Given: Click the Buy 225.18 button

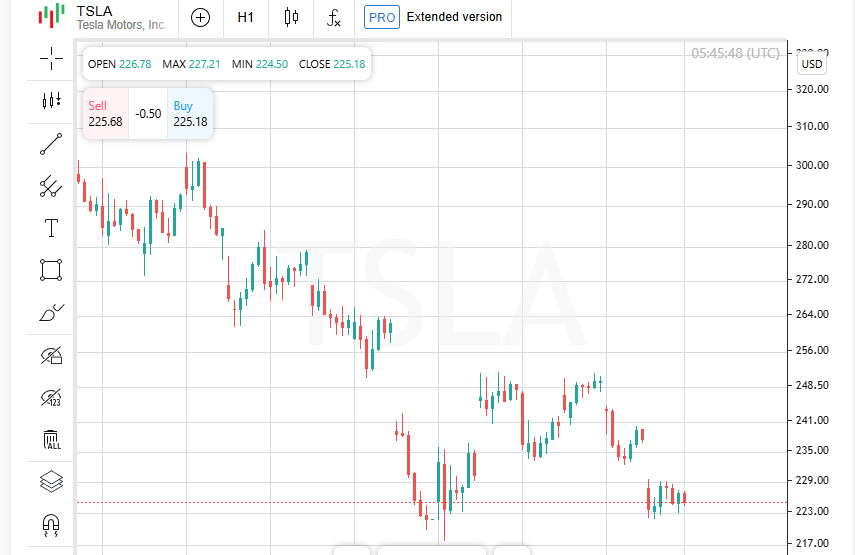Looking at the screenshot, I should (190, 113).
